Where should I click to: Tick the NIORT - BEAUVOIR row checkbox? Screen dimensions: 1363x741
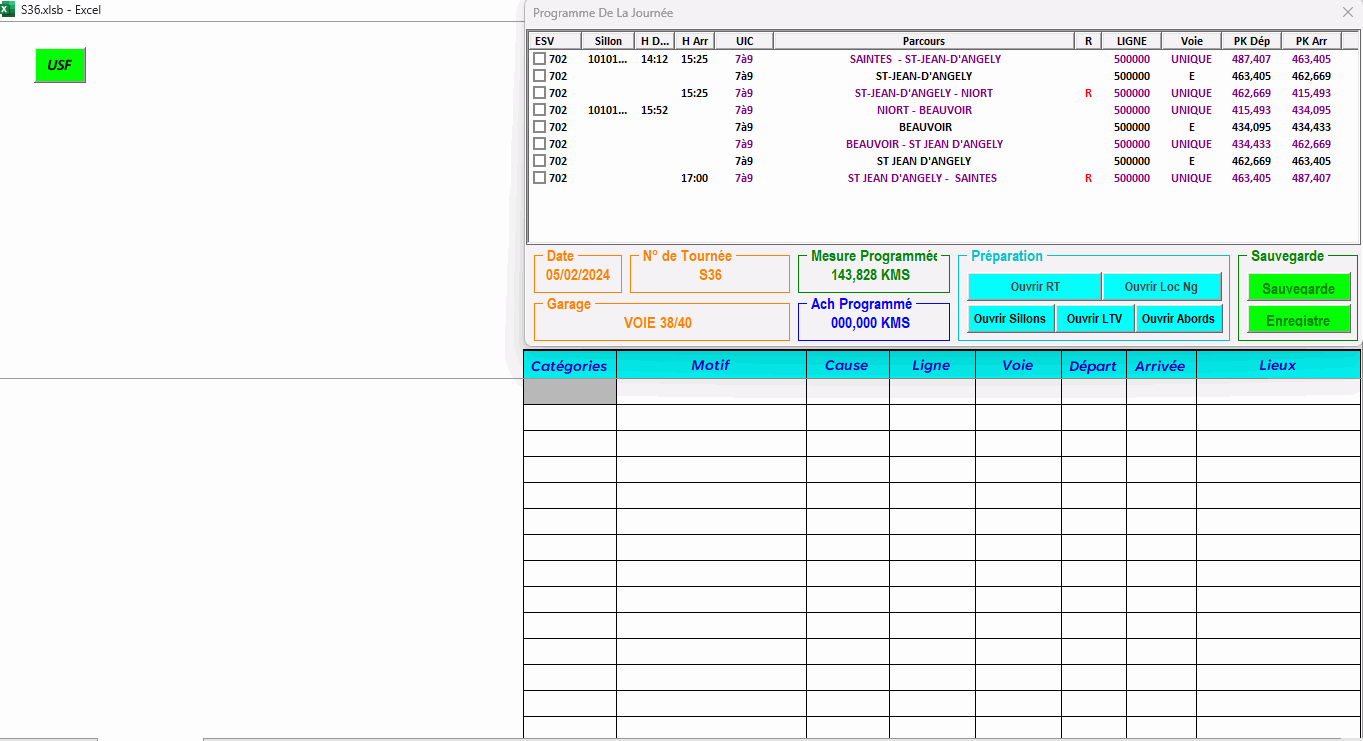coord(540,110)
